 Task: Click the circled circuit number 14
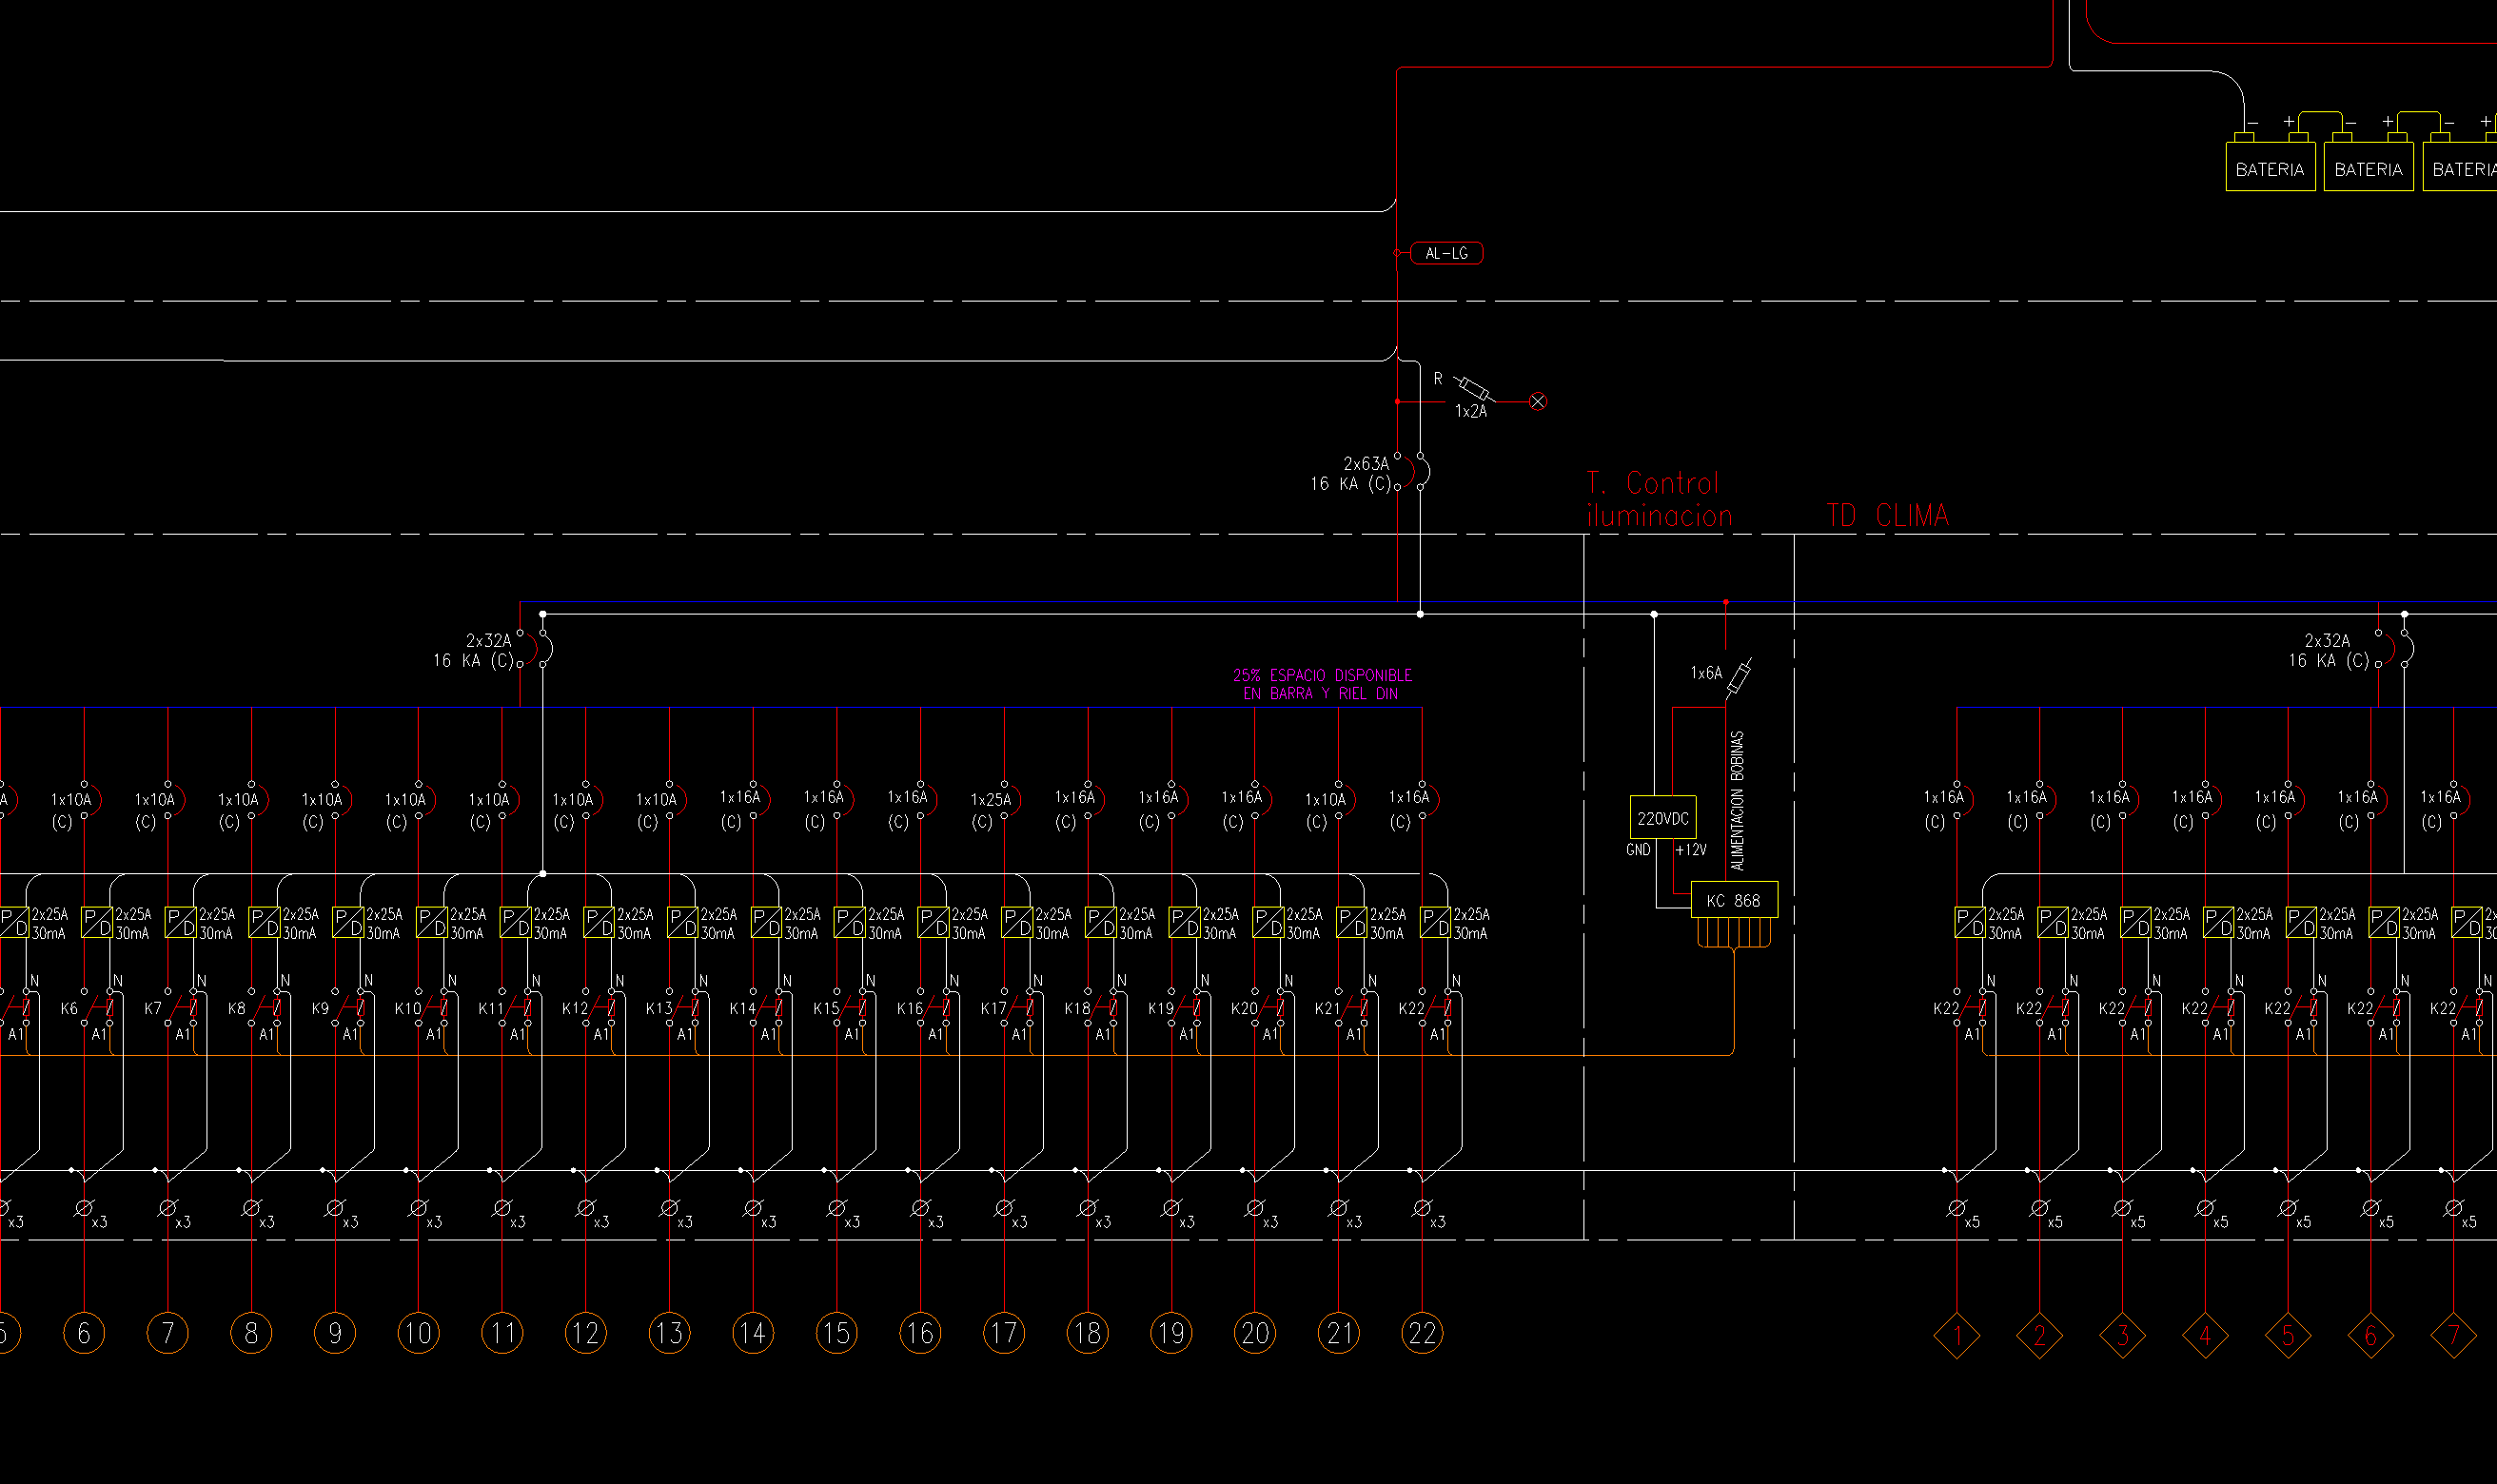tap(752, 1333)
